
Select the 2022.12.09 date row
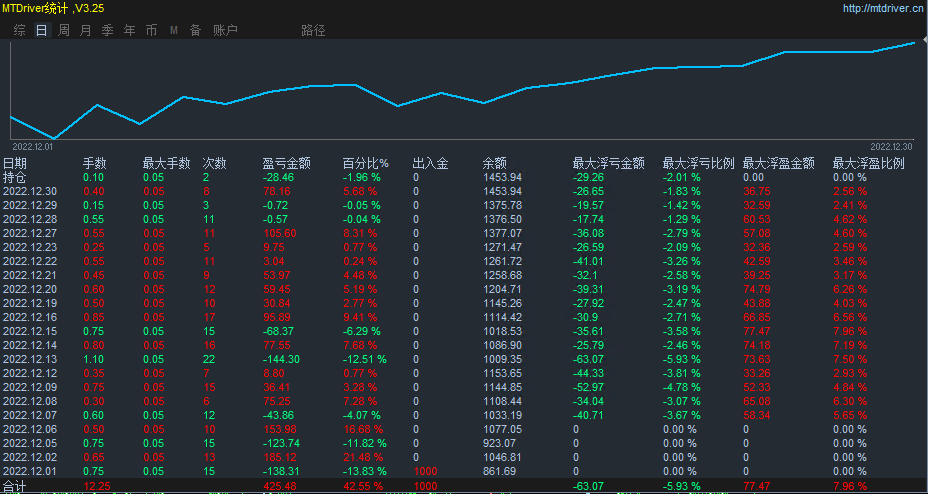pos(30,387)
